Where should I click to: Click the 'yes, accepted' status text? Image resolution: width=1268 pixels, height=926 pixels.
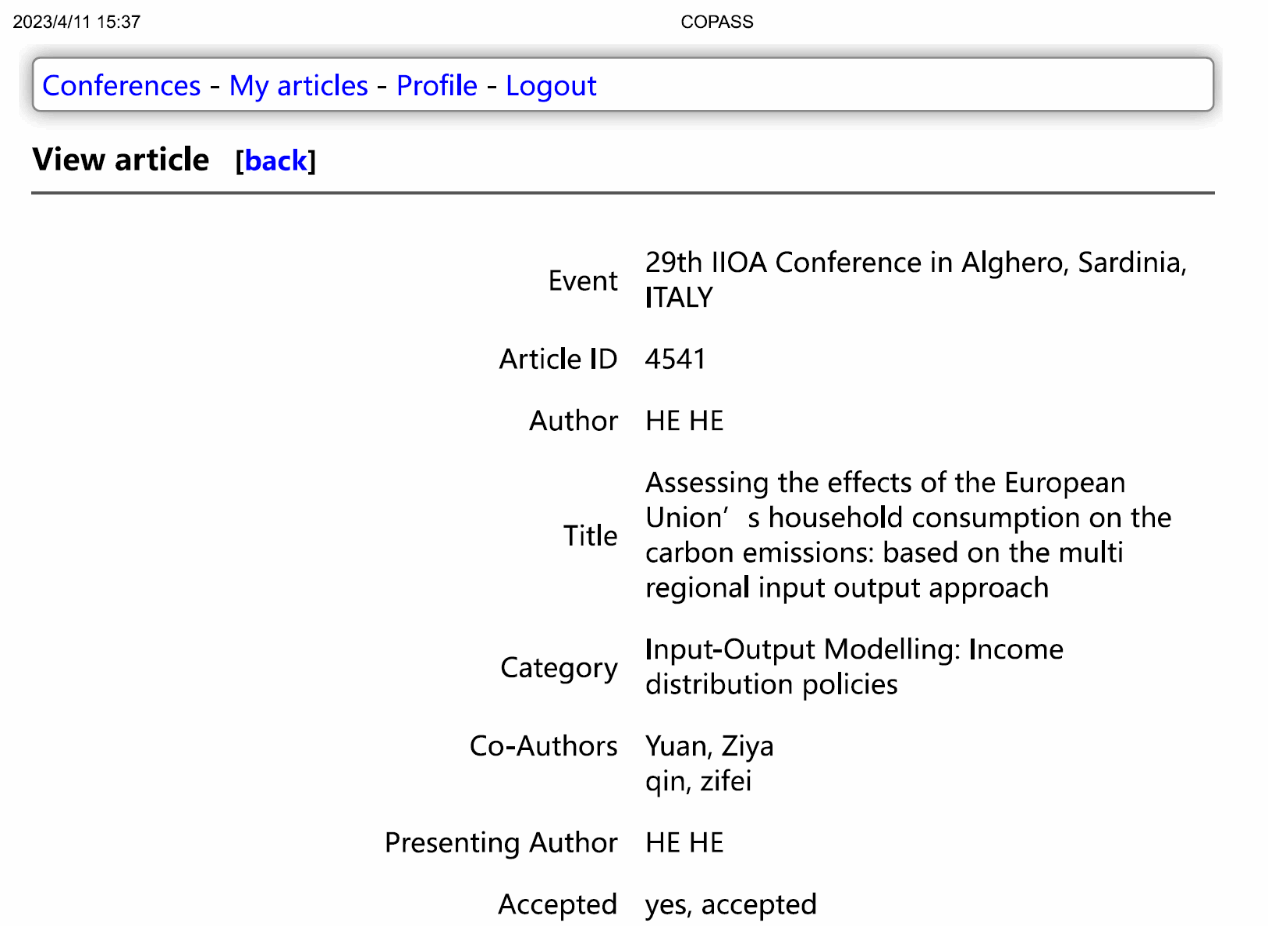coord(730,905)
